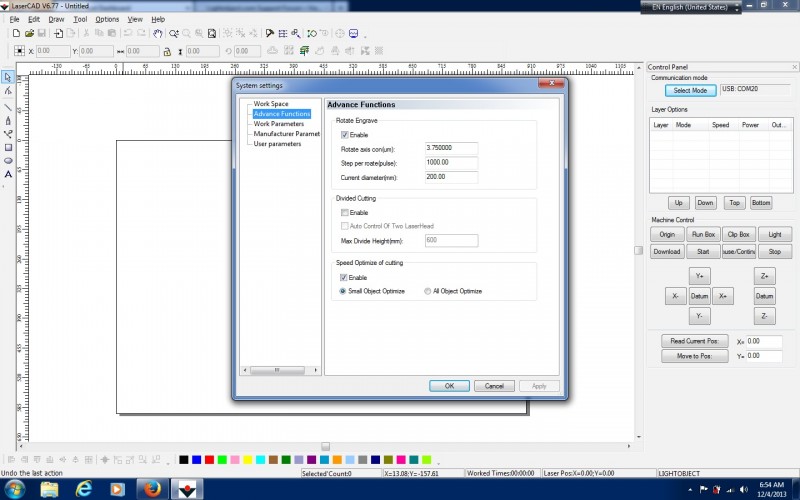
Task: Click the New document icon
Action: [16, 33]
